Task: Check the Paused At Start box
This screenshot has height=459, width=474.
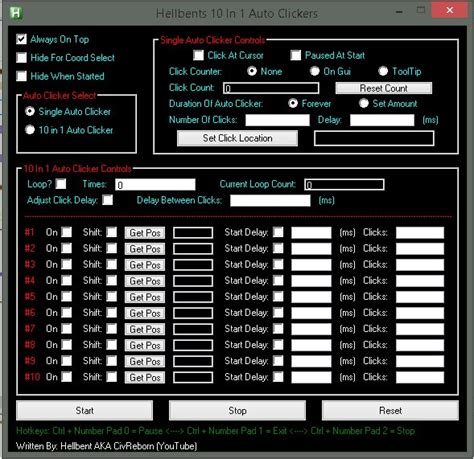Action: pos(296,55)
